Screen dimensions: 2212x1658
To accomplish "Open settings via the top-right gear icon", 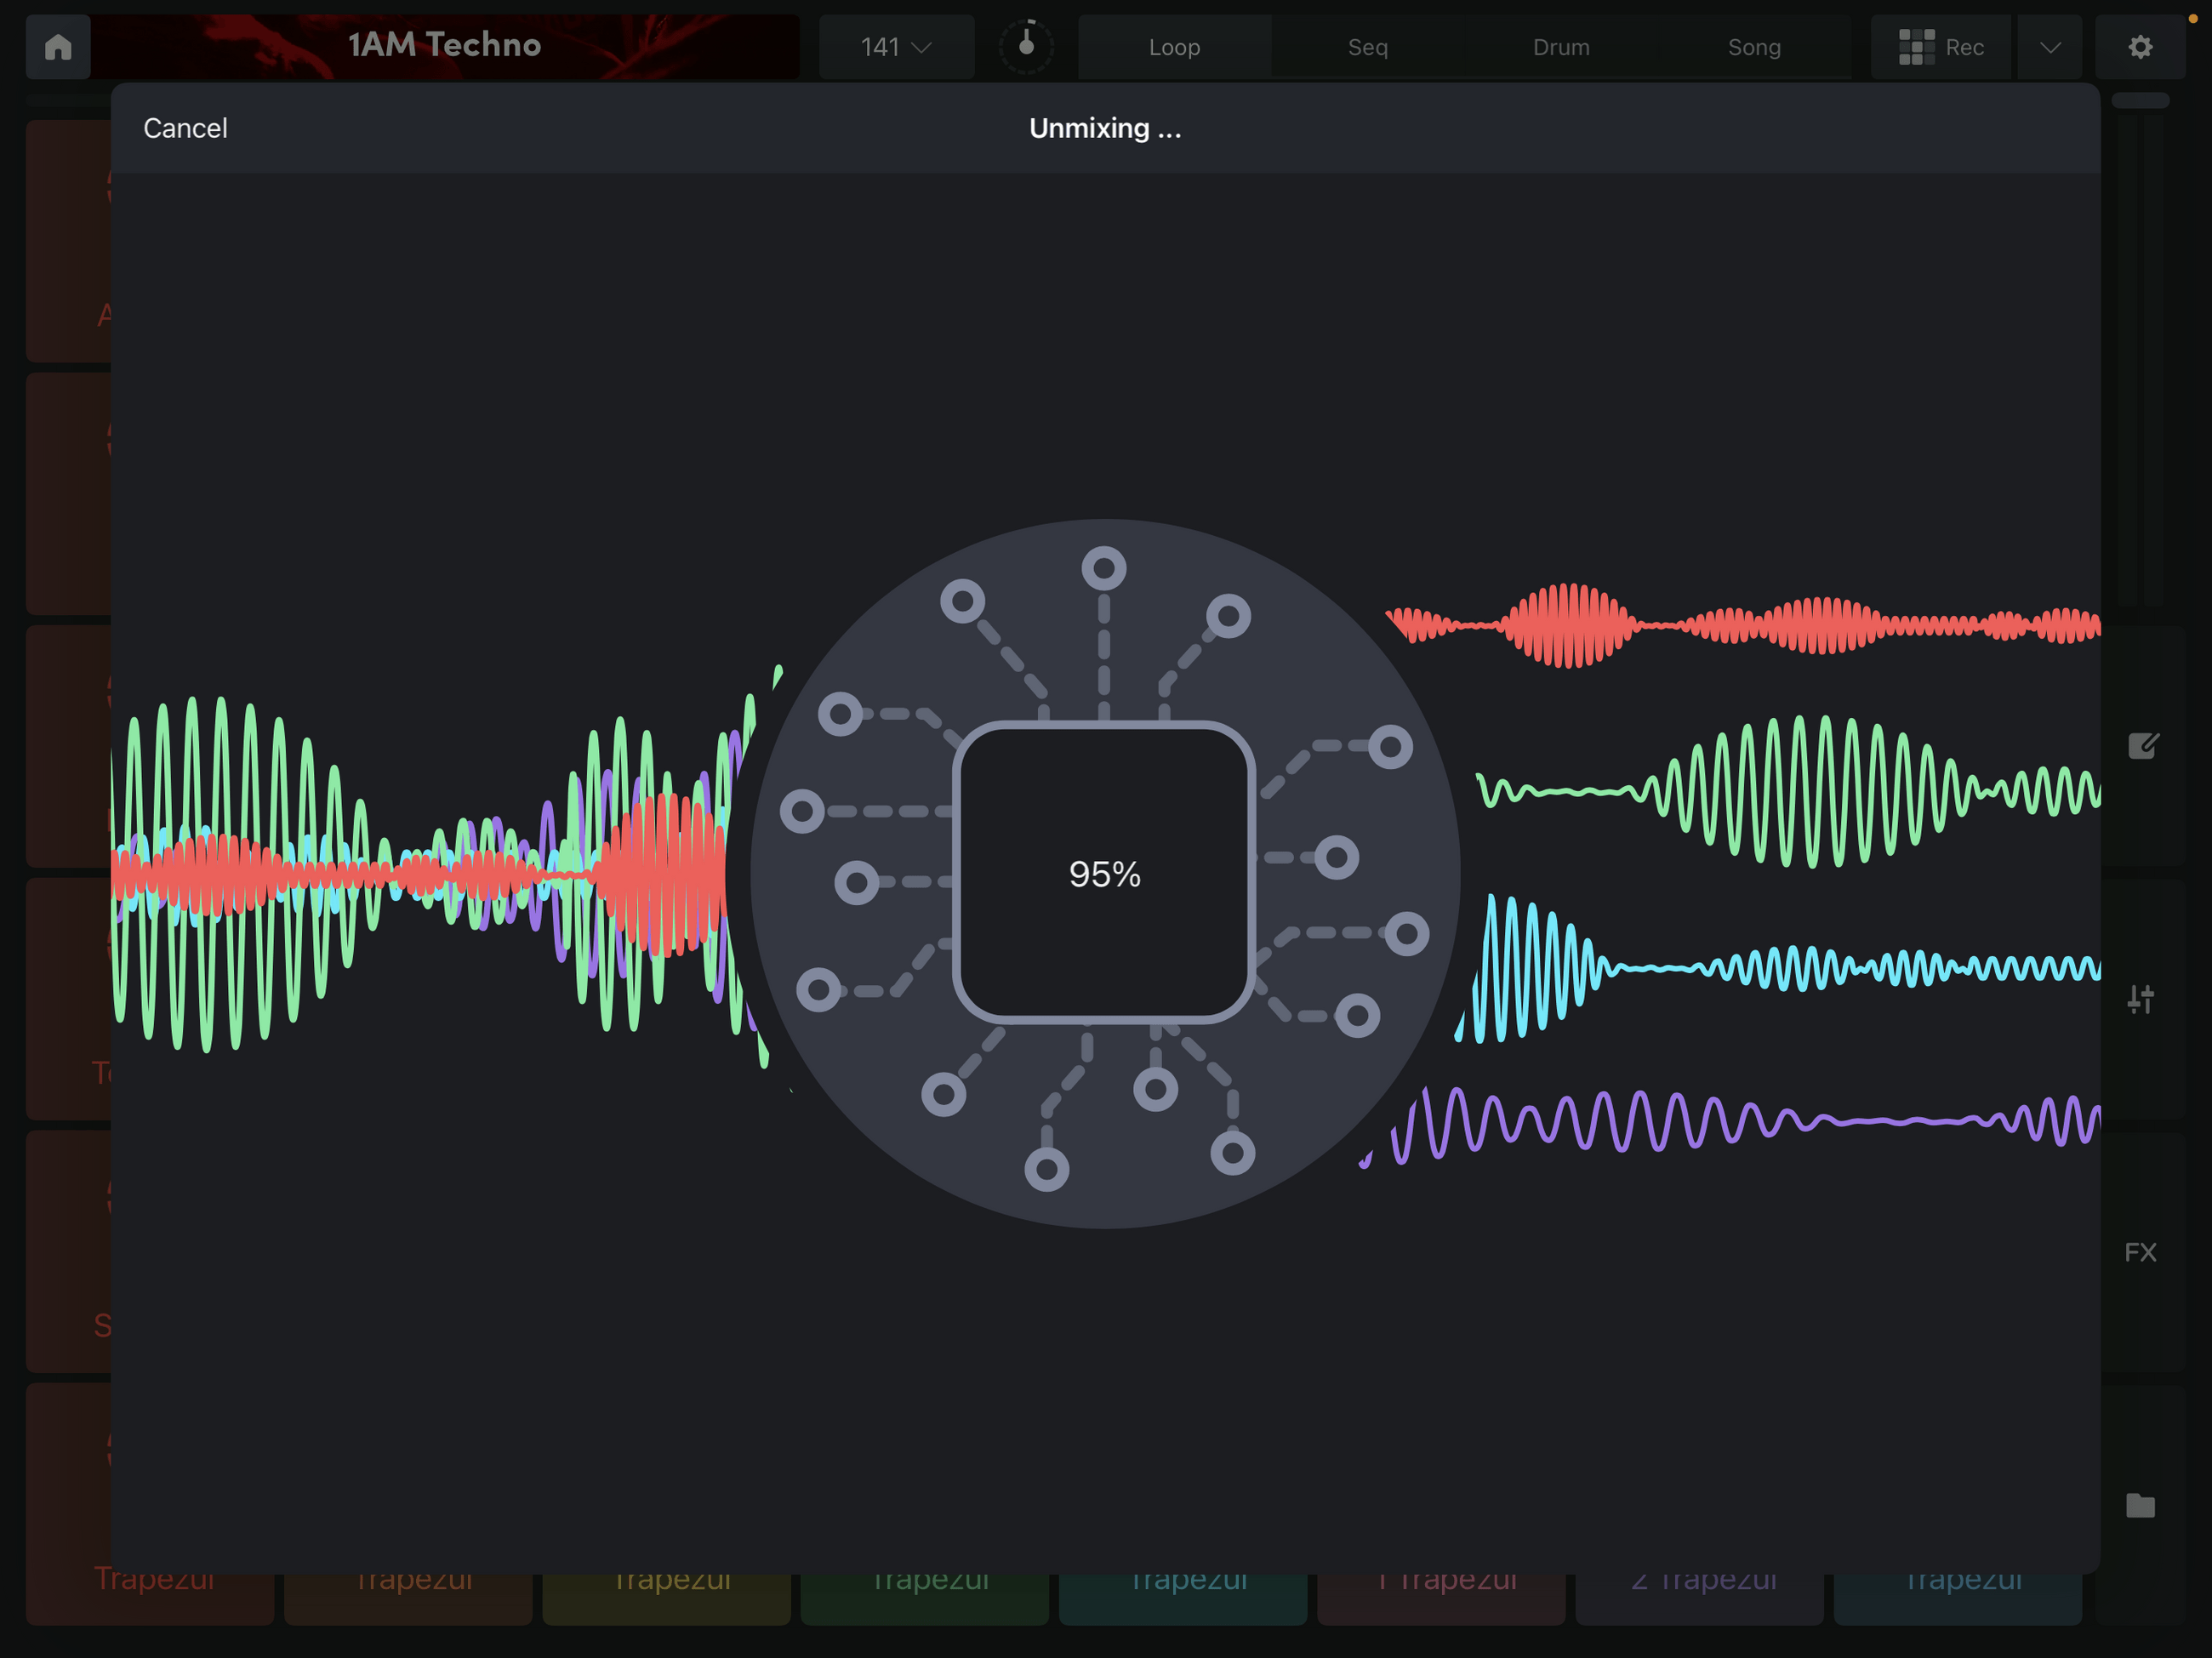I will (x=2140, y=46).
